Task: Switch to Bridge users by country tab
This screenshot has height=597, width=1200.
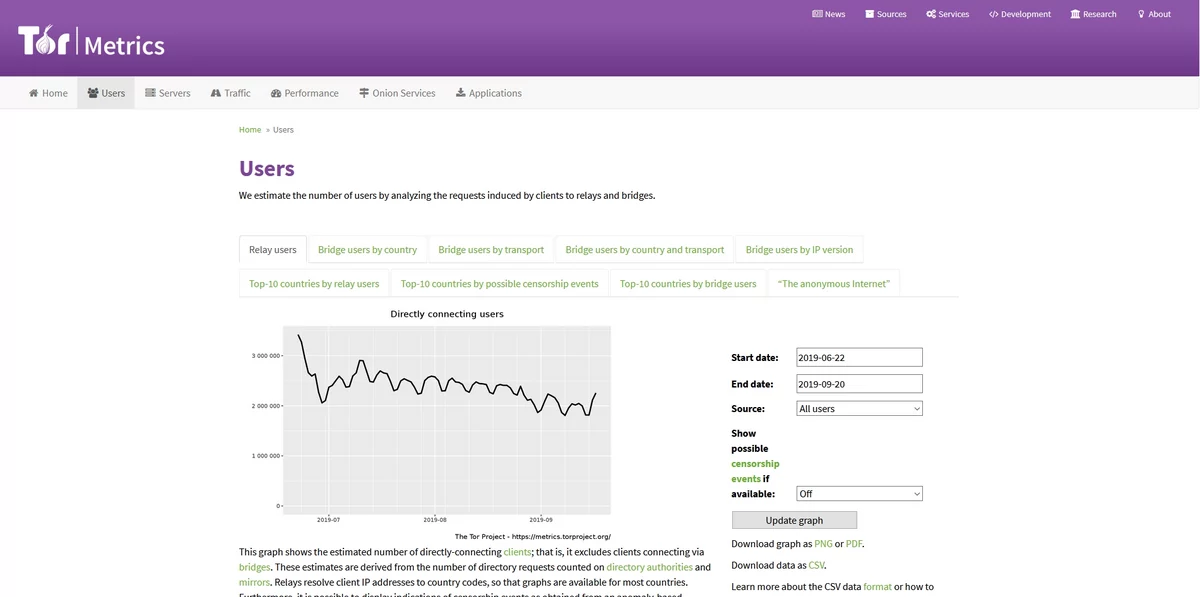Action: point(367,250)
